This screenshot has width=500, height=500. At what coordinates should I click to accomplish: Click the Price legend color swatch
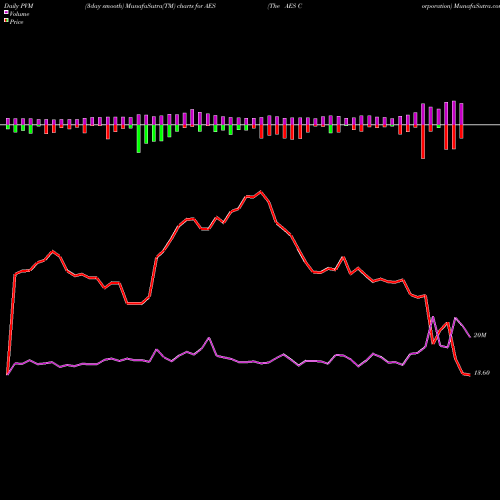click(6, 21)
